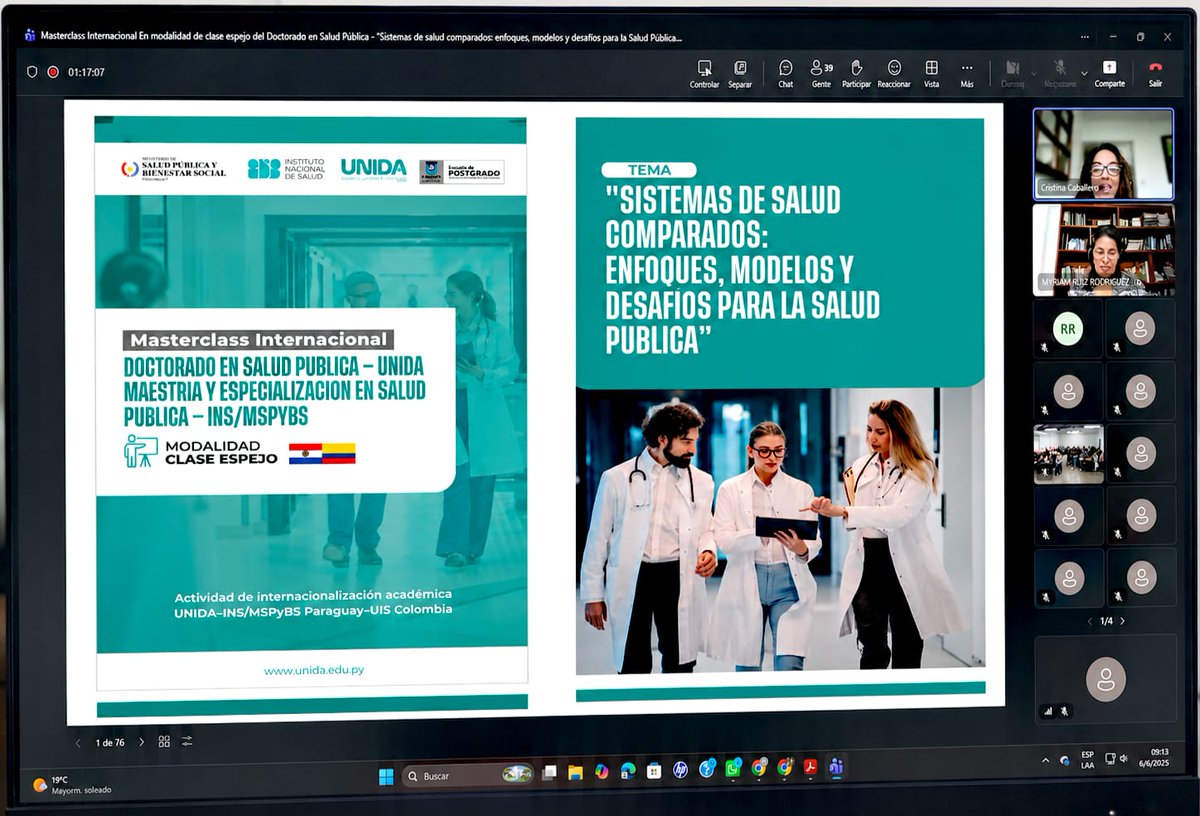Click the Separar pop-out icon
The image size is (1200, 816).
click(740, 73)
